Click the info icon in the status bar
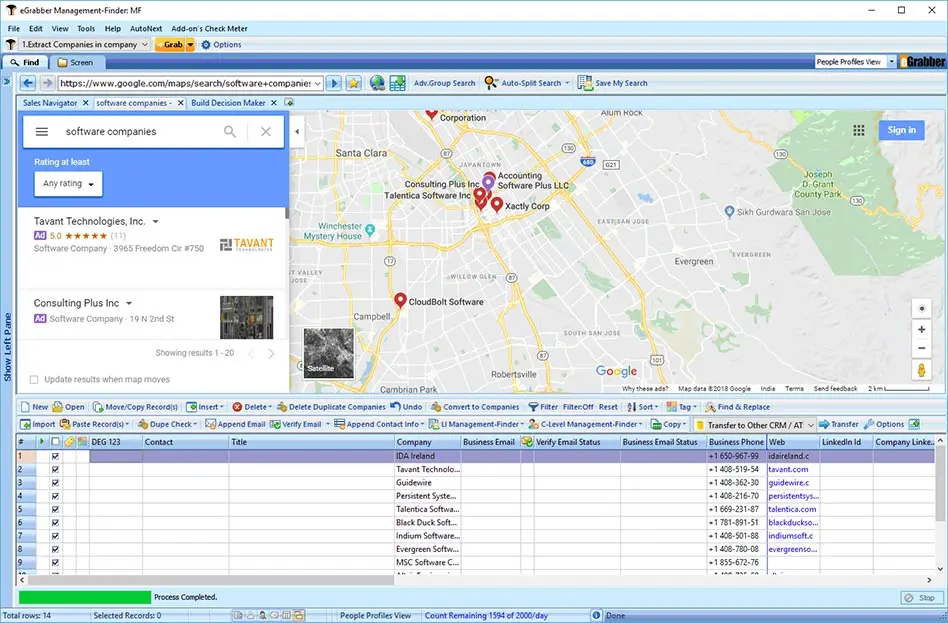Image resolution: width=948 pixels, height=623 pixels. 596,615
